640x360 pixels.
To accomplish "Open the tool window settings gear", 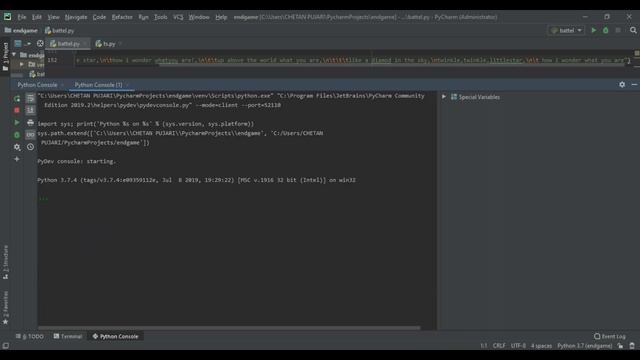I will [622, 84].
